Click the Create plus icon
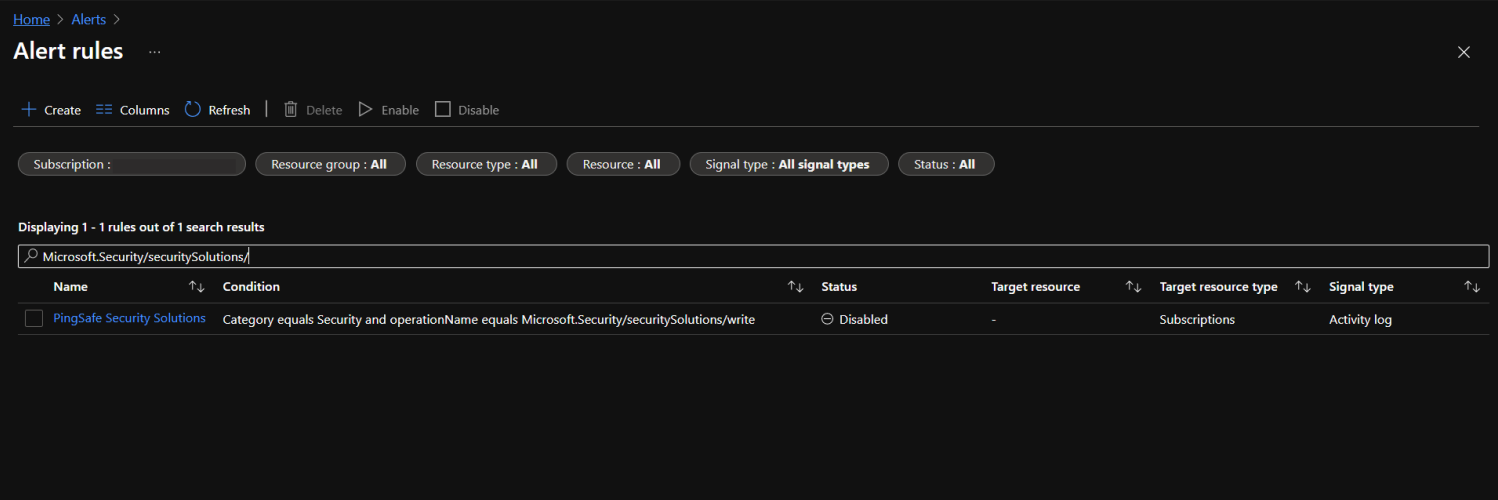 click(x=29, y=110)
